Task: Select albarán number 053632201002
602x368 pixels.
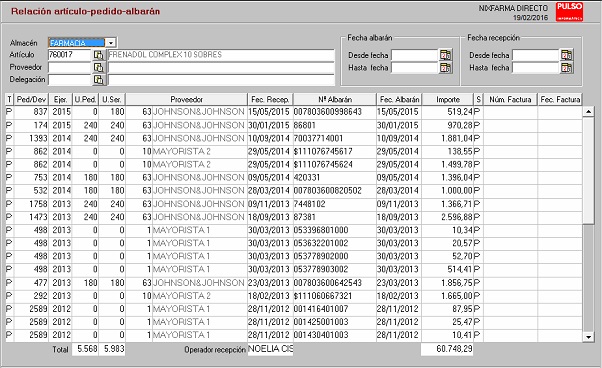Action: click(321, 243)
